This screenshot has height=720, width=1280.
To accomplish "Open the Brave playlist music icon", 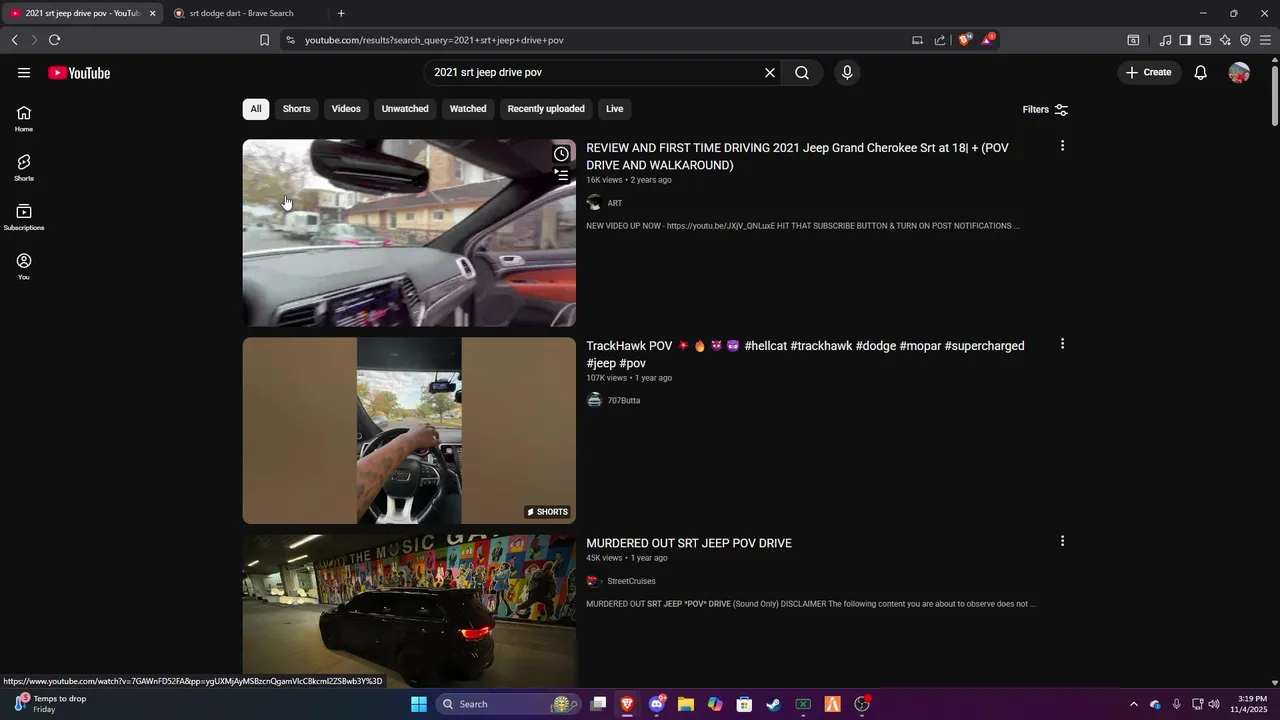I will [1165, 40].
